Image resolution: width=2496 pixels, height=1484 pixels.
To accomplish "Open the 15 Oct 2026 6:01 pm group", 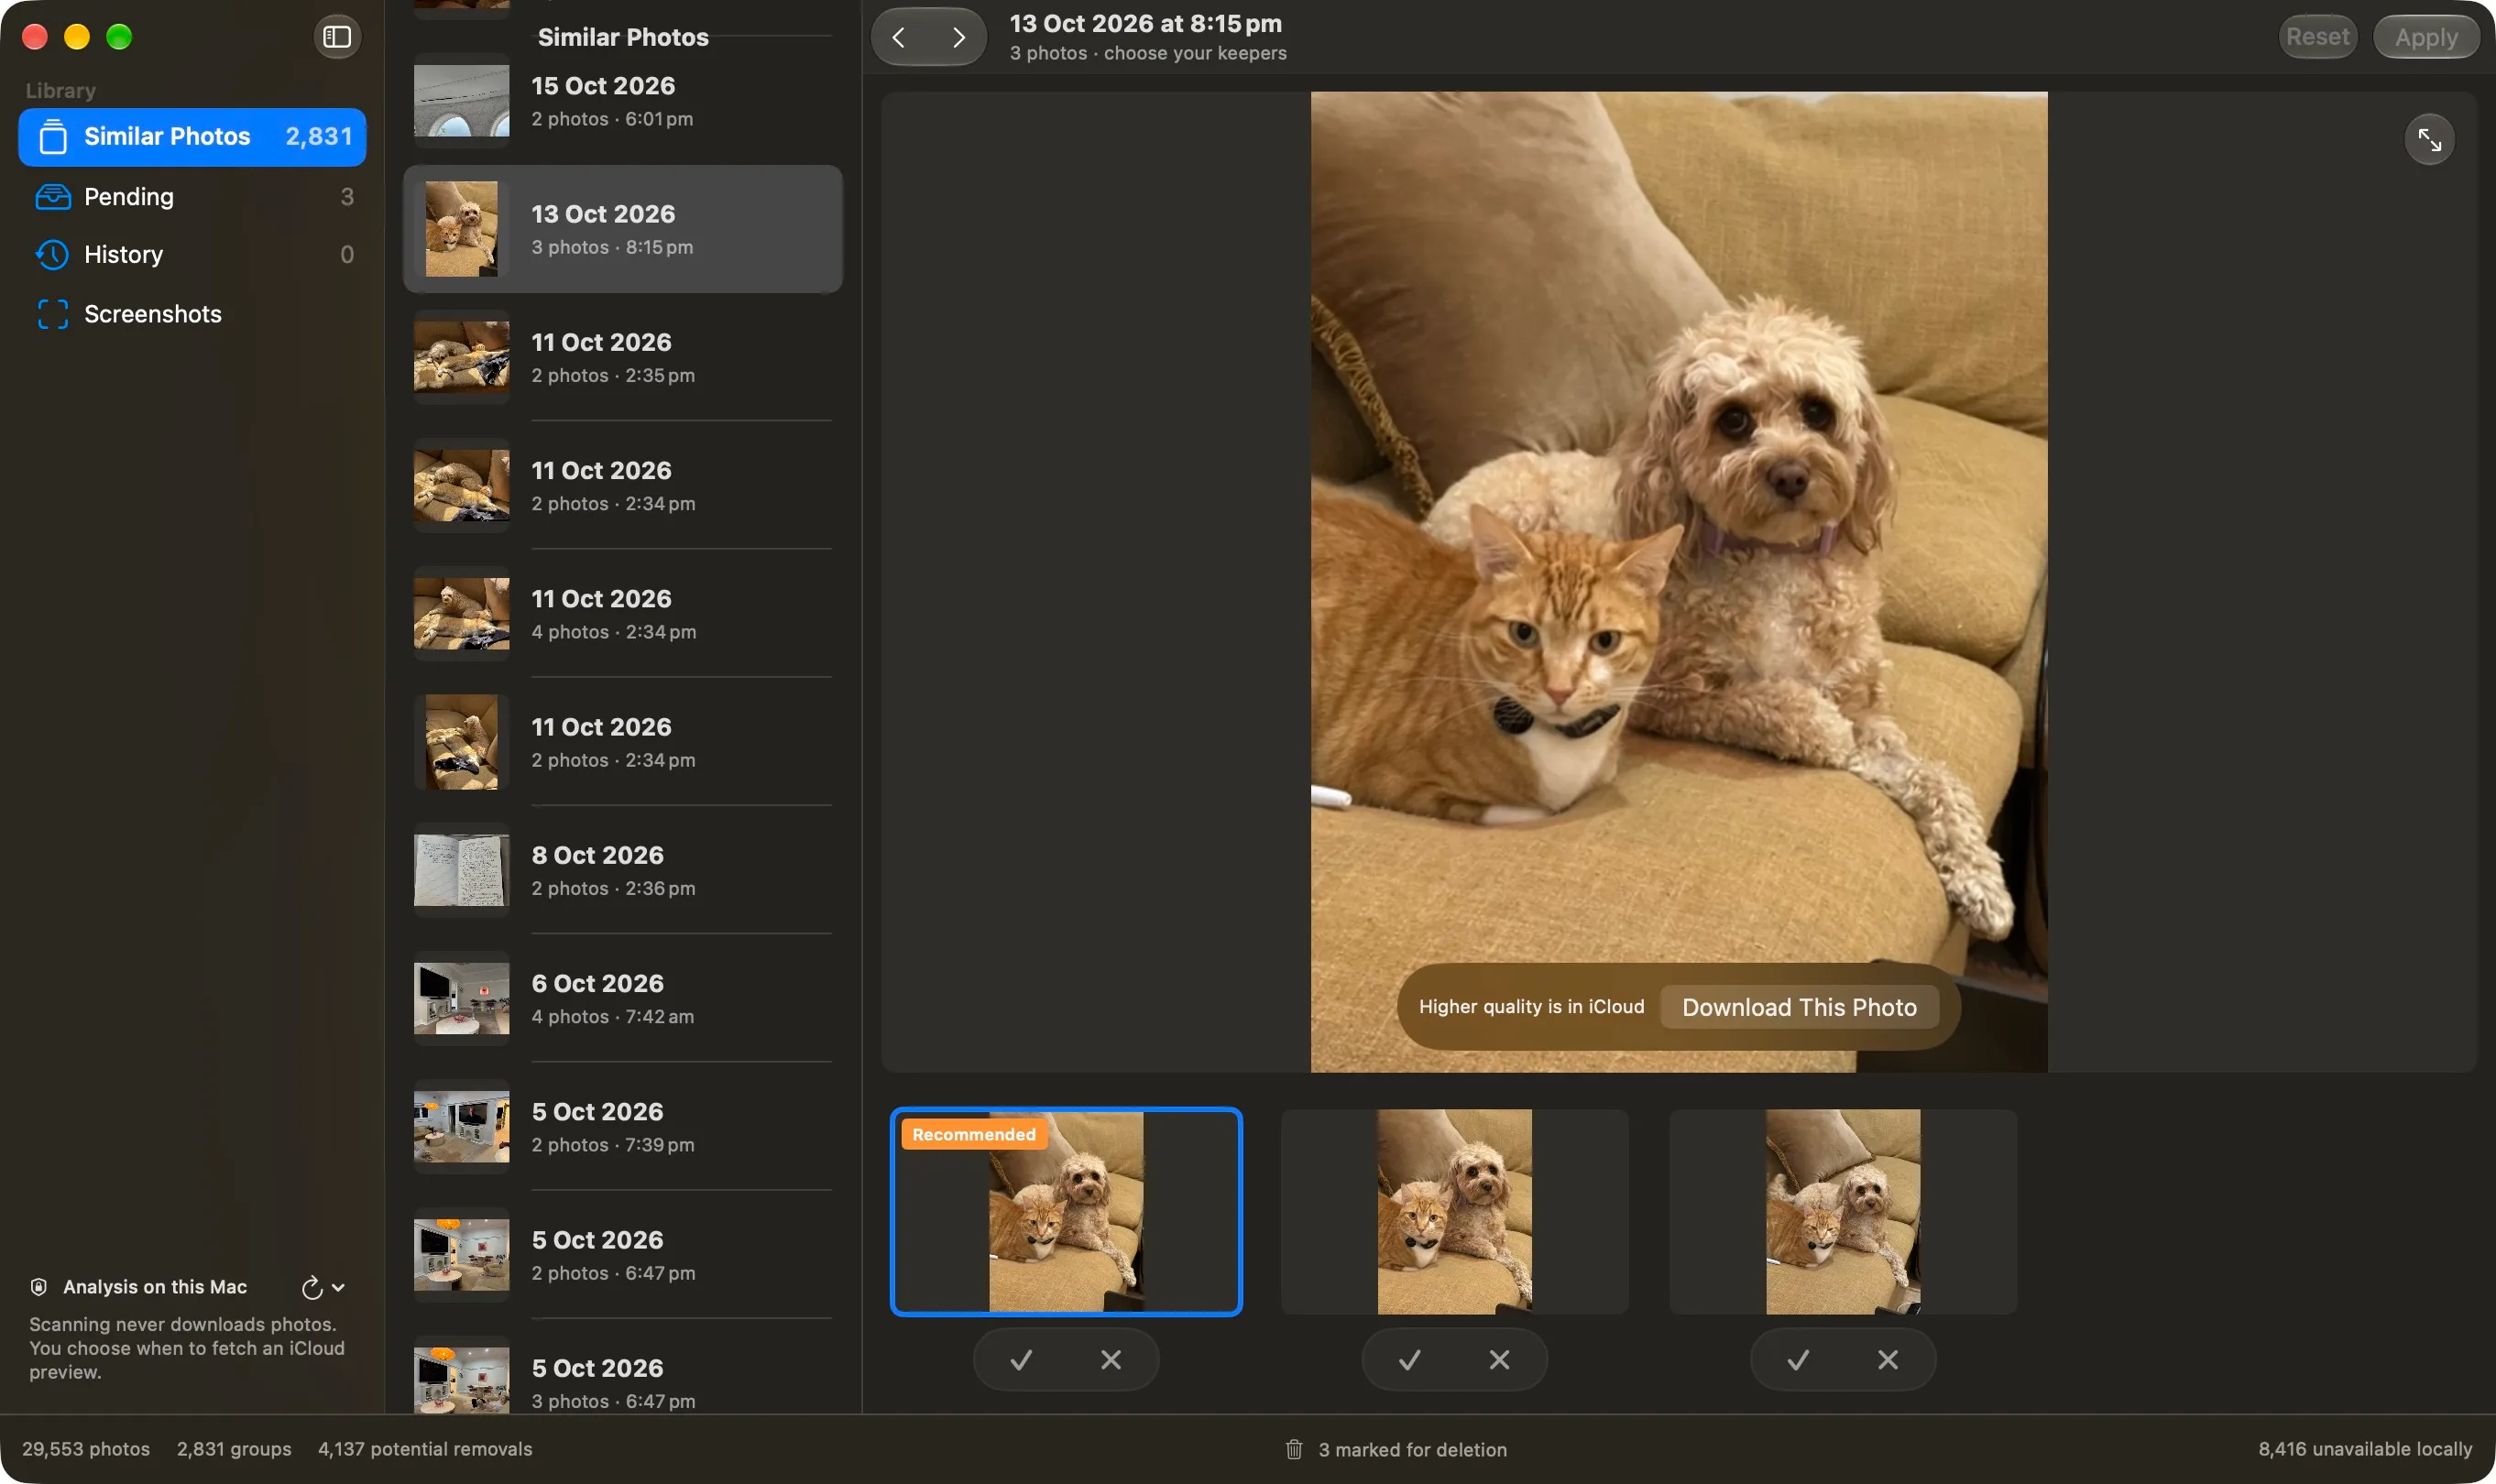I will [622, 101].
